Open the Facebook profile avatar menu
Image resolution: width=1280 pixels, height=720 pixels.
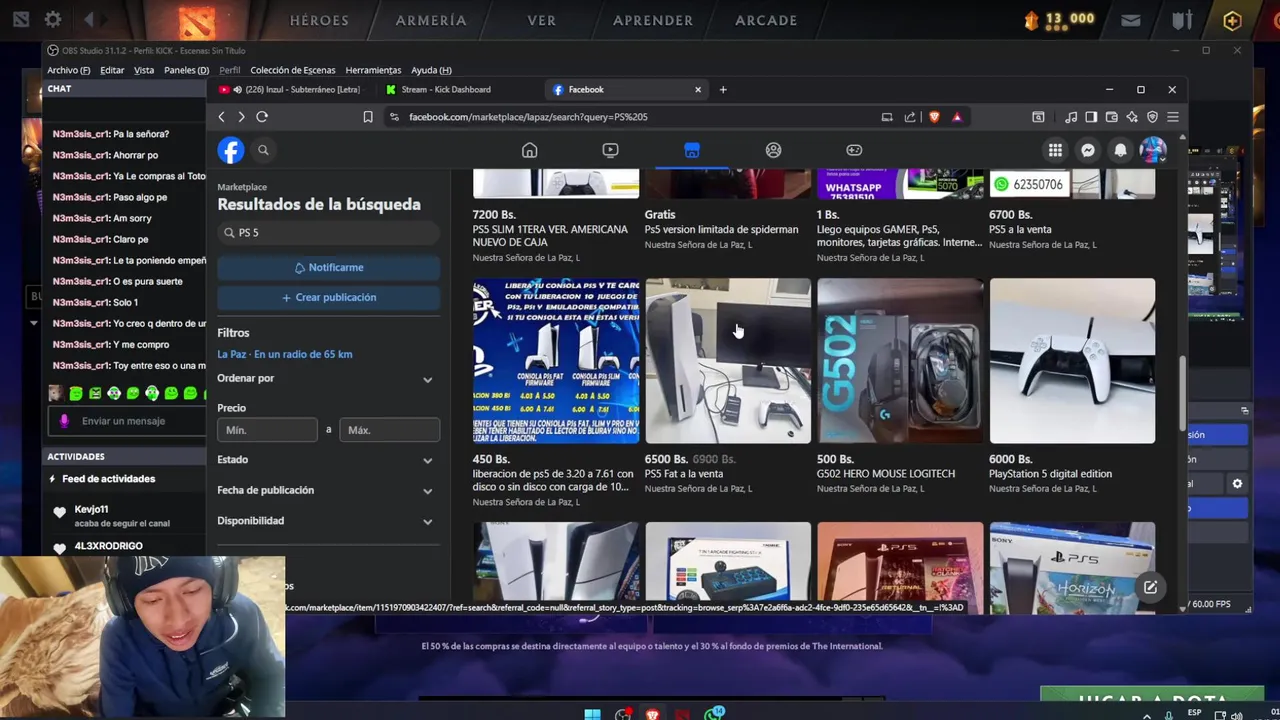coord(1153,150)
